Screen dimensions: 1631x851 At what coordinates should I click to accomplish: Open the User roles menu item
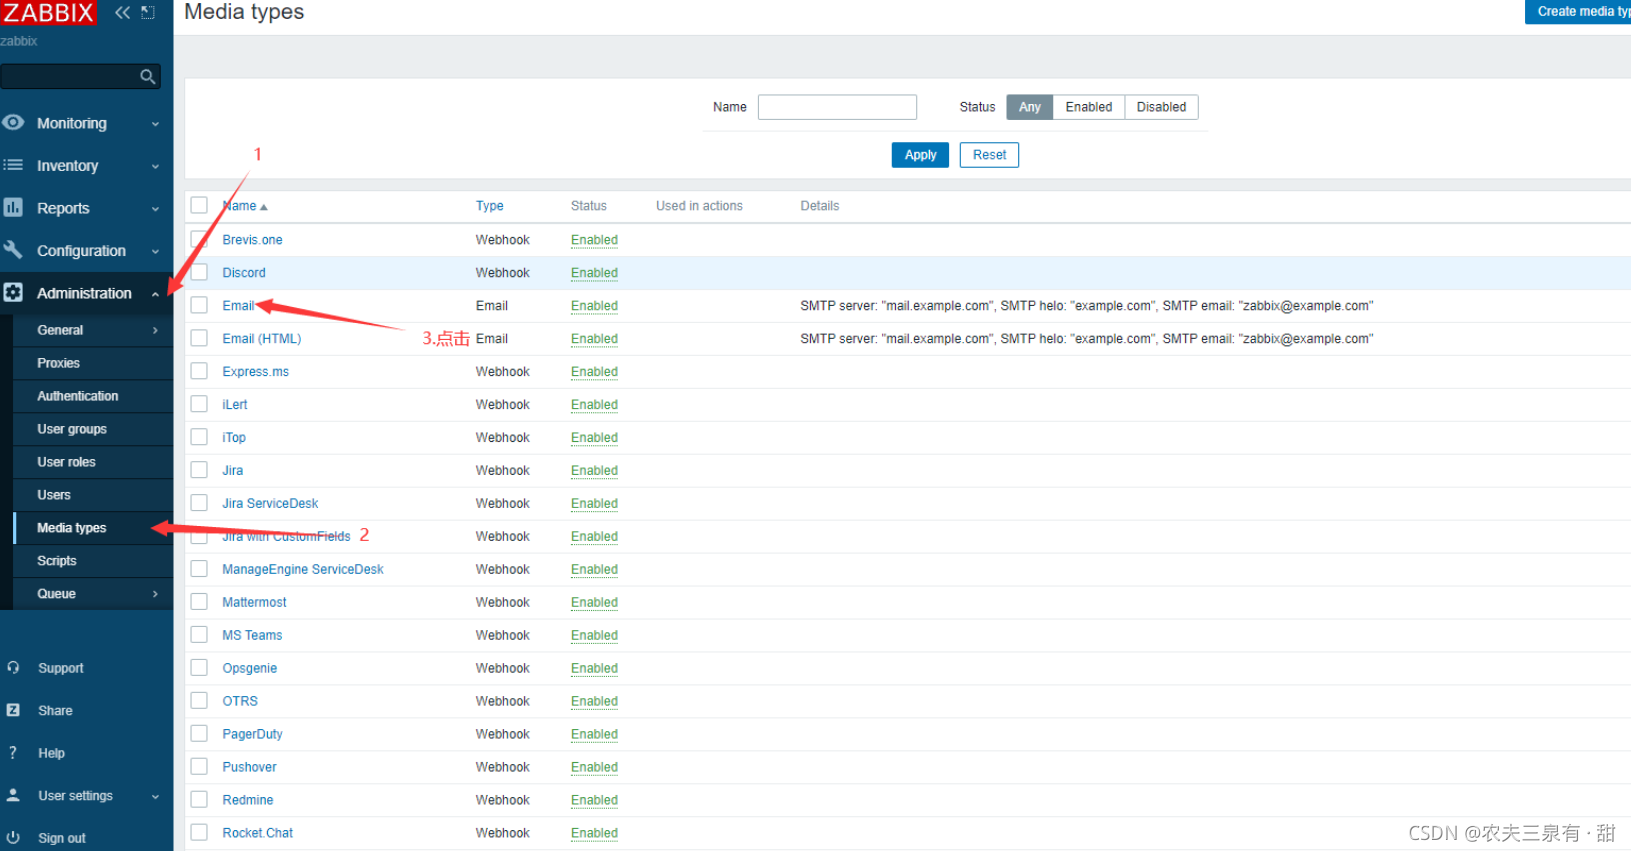tap(66, 462)
